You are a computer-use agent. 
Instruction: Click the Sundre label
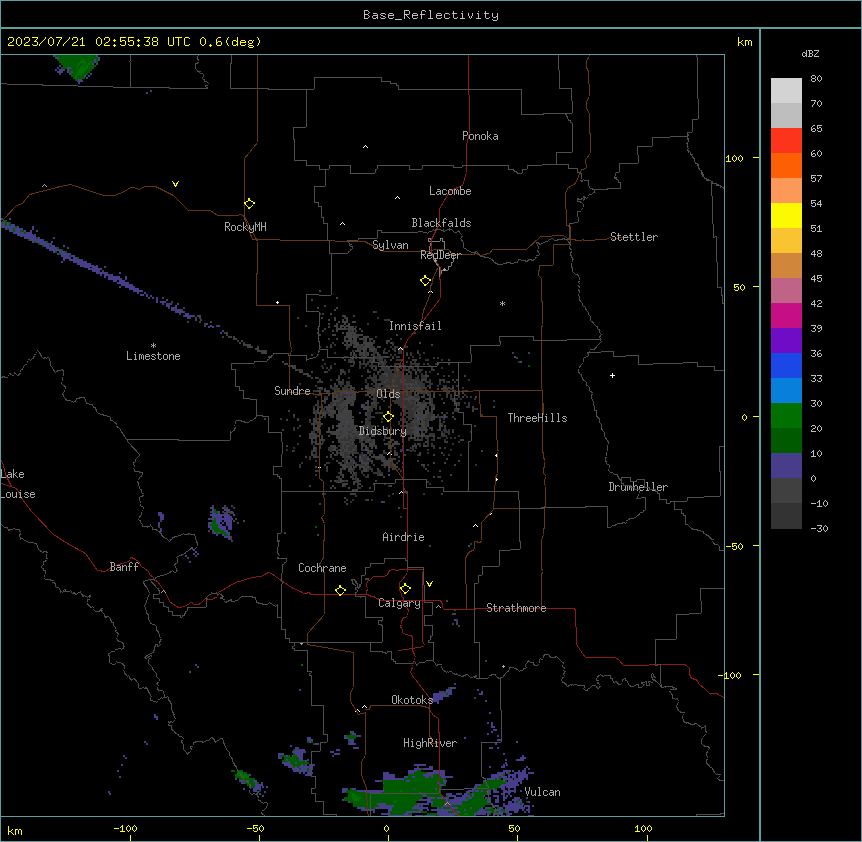click(292, 391)
